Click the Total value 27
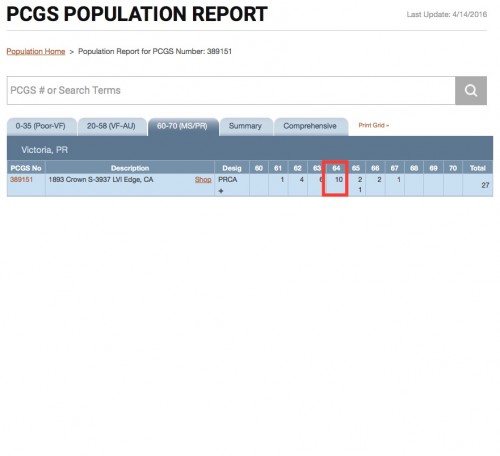500x456 pixels. pyautogui.click(x=485, y=185)
